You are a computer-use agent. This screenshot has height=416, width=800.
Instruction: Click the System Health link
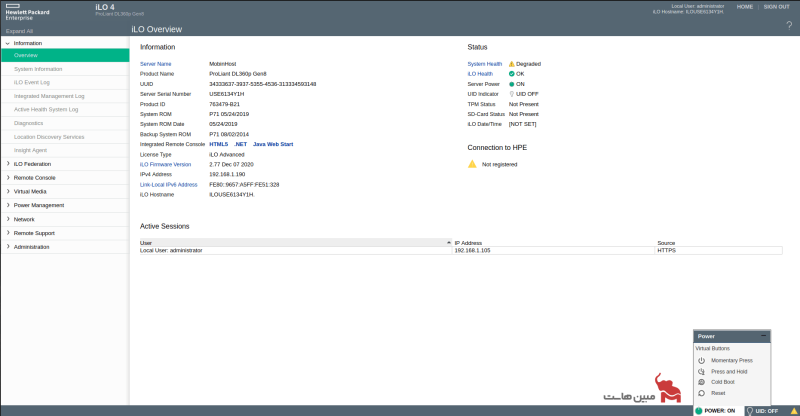pos(485,64)
